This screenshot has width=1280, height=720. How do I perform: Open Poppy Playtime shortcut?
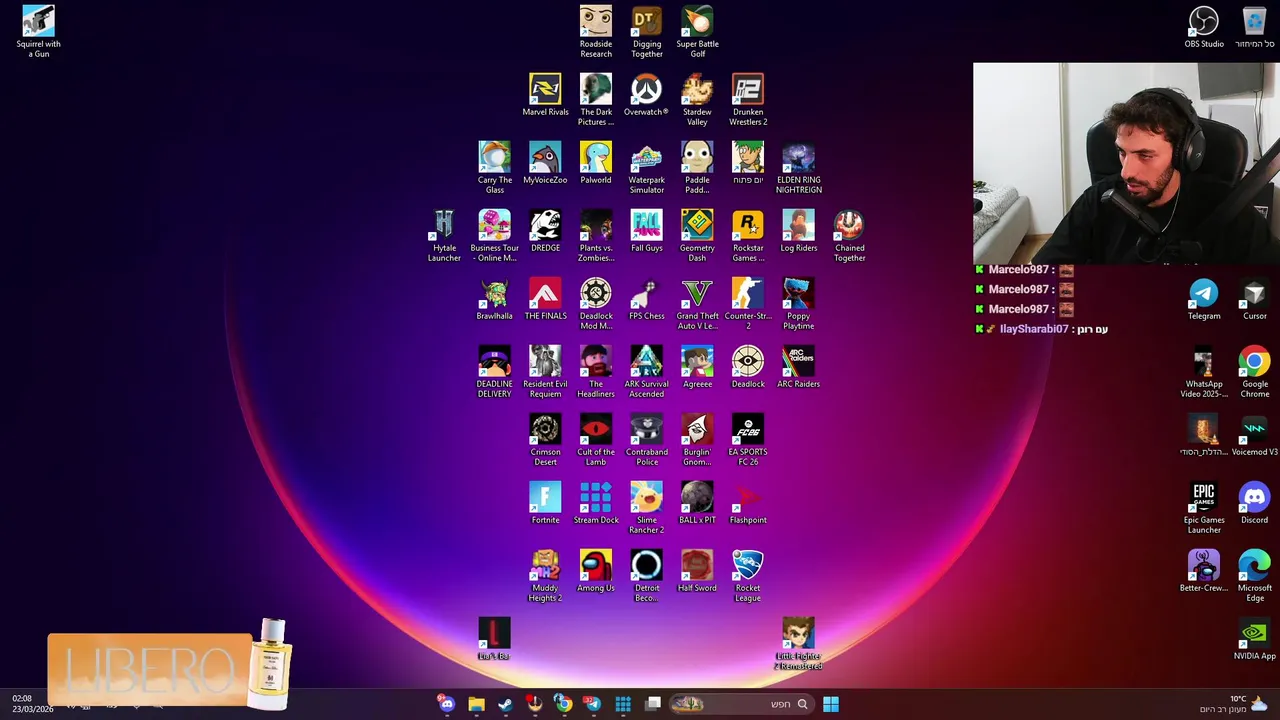point(799,303)
